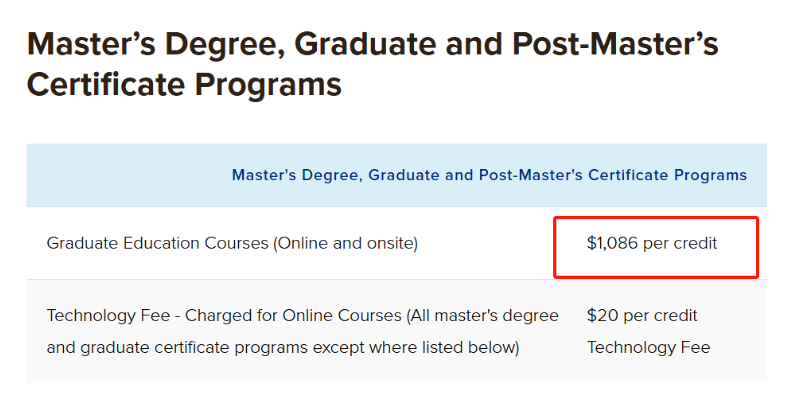Click "Technology Fee - Charged" row label start

151,316
